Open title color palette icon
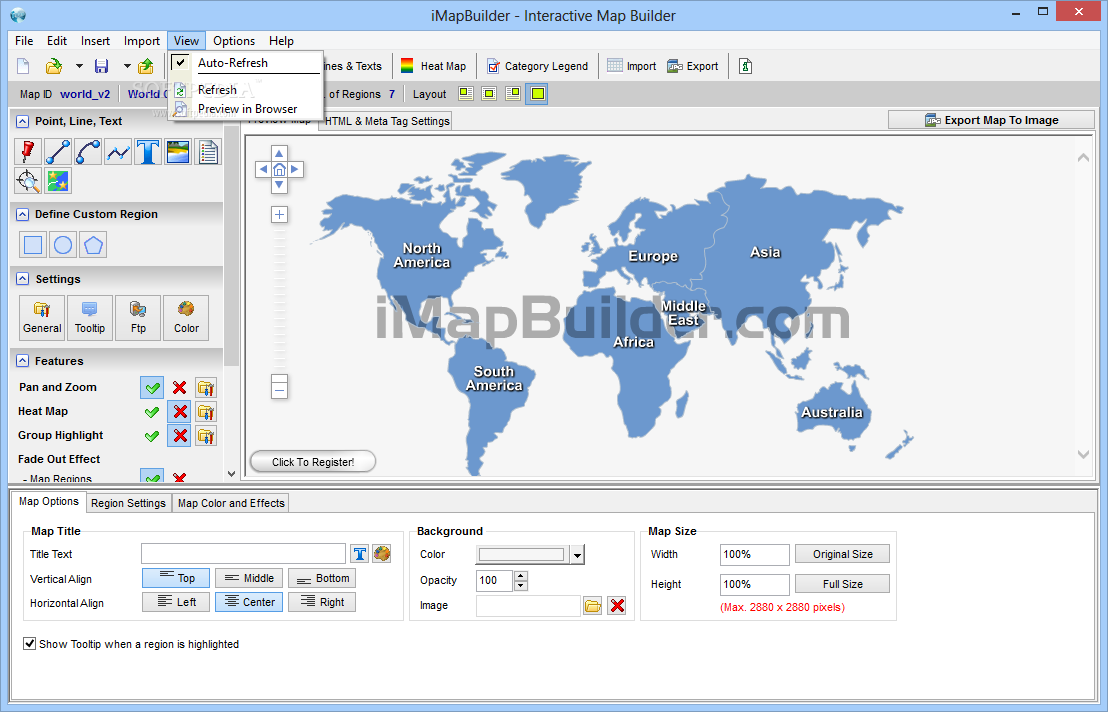The width and height of the screenshot is (1108, 712). pyautogui.click(x=382, y=554)
